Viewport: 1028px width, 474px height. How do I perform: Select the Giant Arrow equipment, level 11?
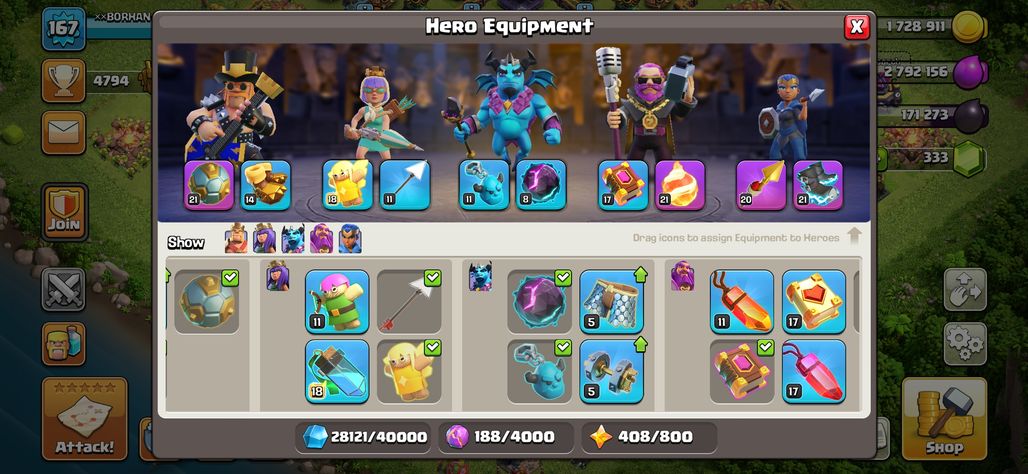[x=405, y=186]
